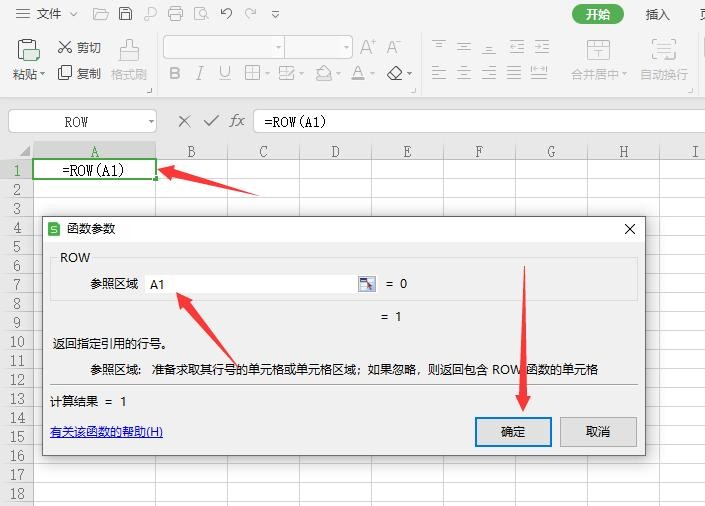Expand the font name dropdown
This screenshot has width=705, height=506.
(278, 47)
